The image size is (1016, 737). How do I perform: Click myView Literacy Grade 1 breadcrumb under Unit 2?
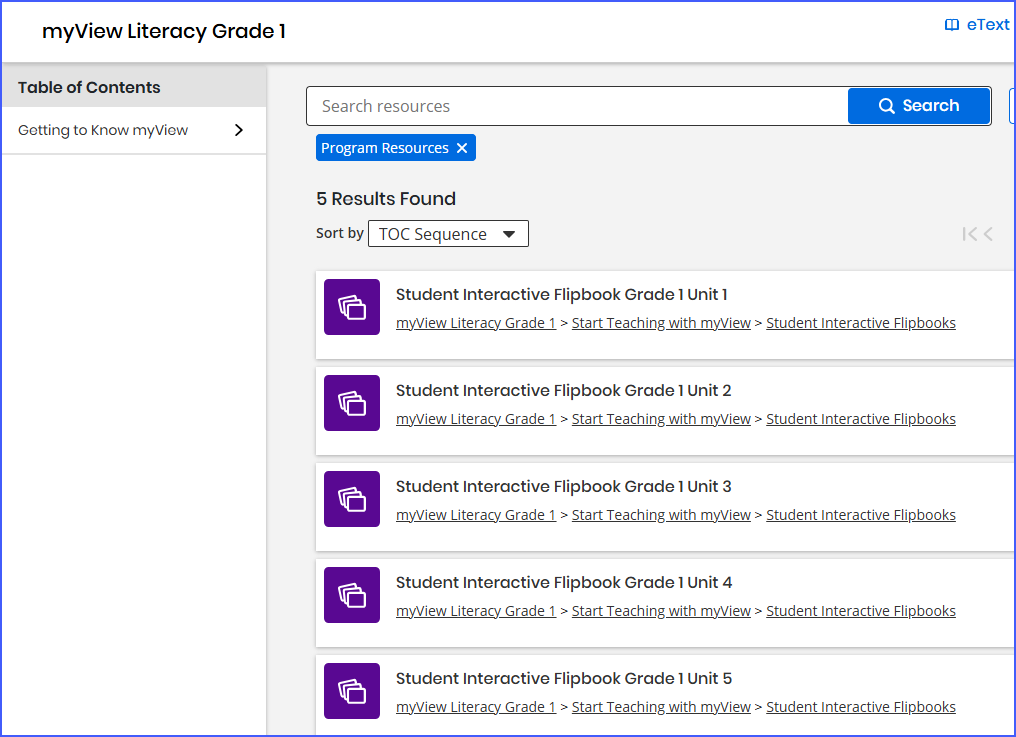point(476,419)
